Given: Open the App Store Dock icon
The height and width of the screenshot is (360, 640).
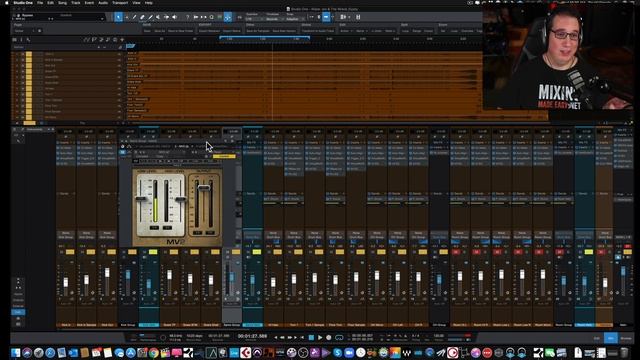Looking at the screenshot, I should click(x=131, y=352).
